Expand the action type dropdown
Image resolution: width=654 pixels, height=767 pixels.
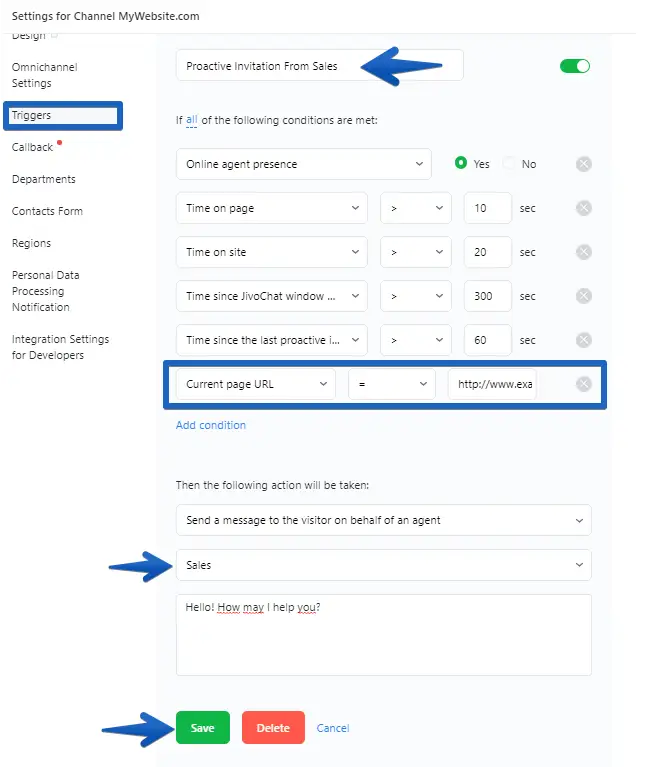pos(383,520)
